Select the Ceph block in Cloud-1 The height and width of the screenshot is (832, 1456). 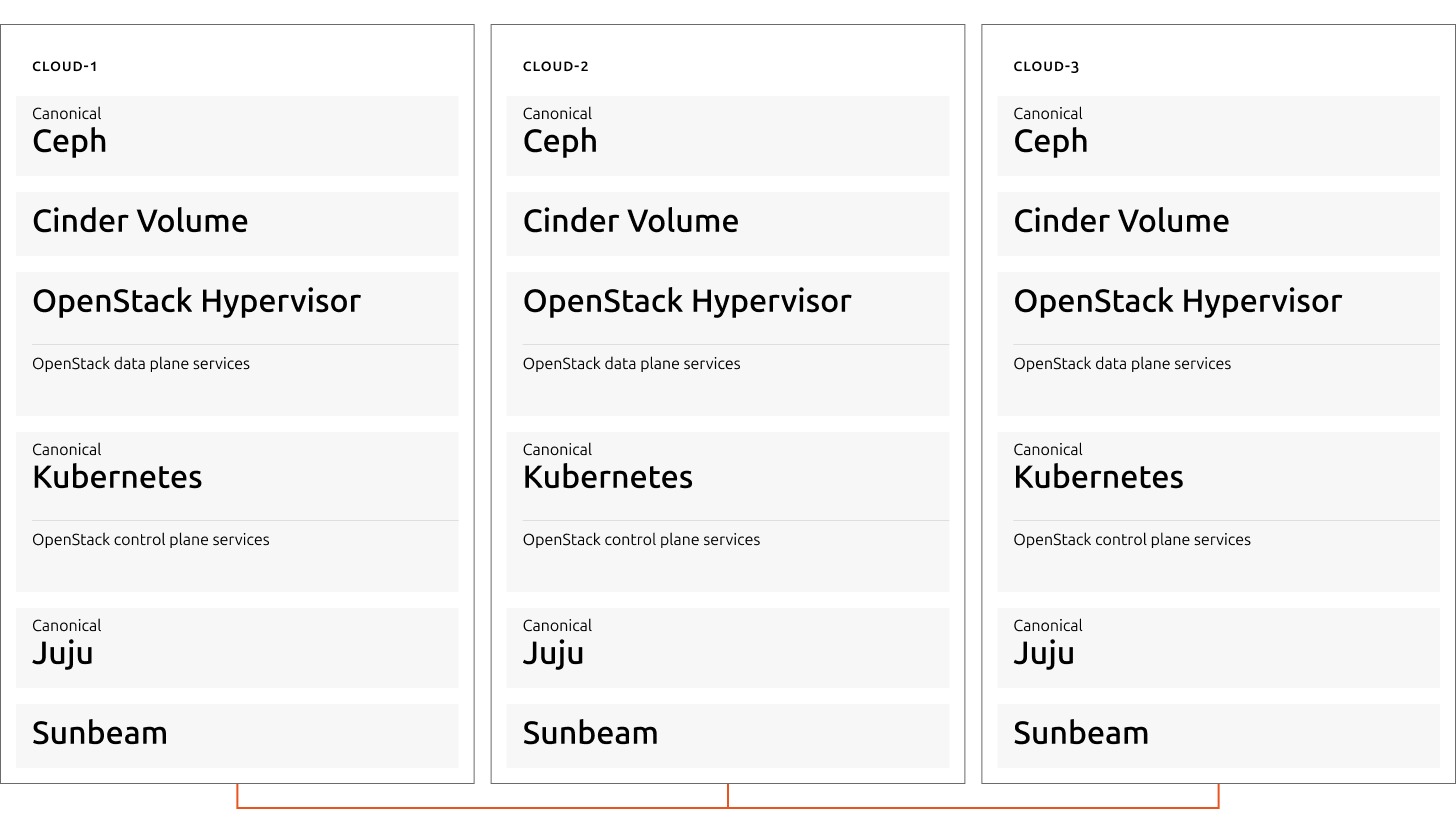(237, 136)
